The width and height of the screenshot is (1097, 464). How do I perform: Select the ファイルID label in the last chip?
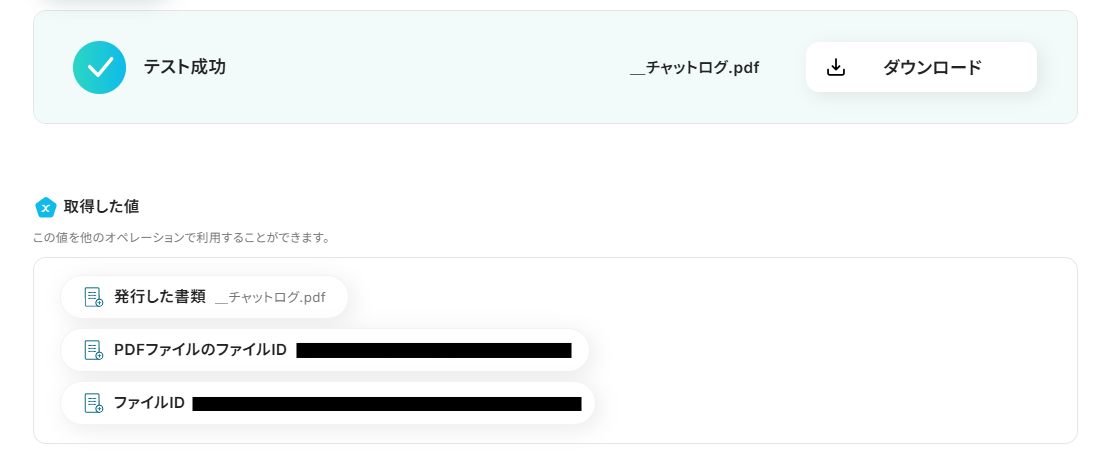tap(149, 403)
